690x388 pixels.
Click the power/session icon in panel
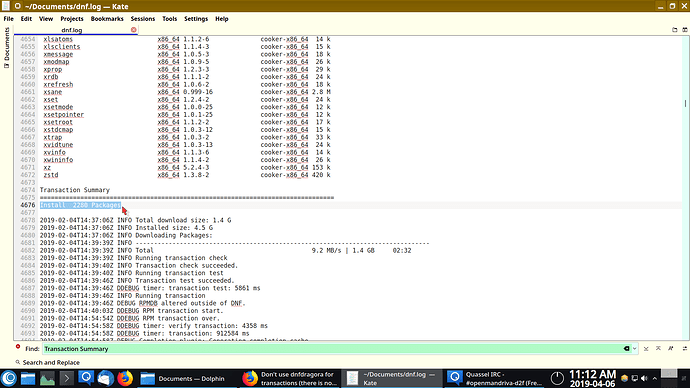[x=557, y=378]
